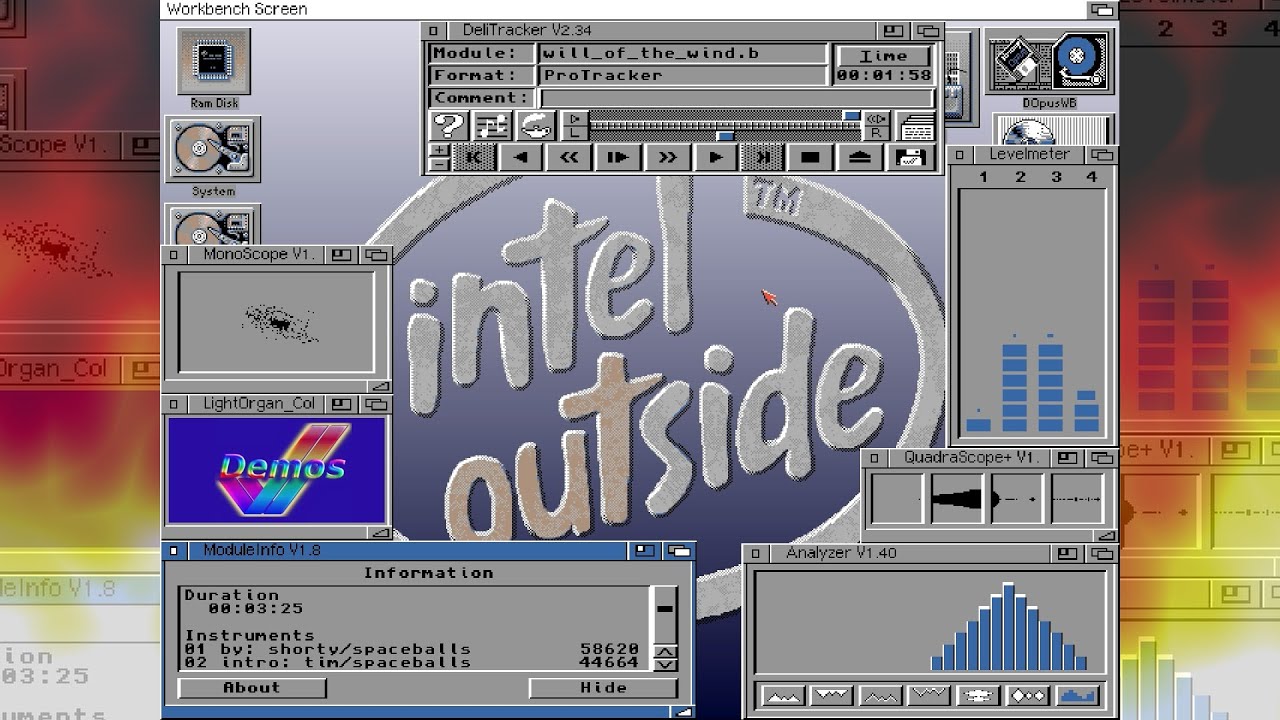Fast forward with double right arrows
The image size is (1280, 720).
(667, 157)
